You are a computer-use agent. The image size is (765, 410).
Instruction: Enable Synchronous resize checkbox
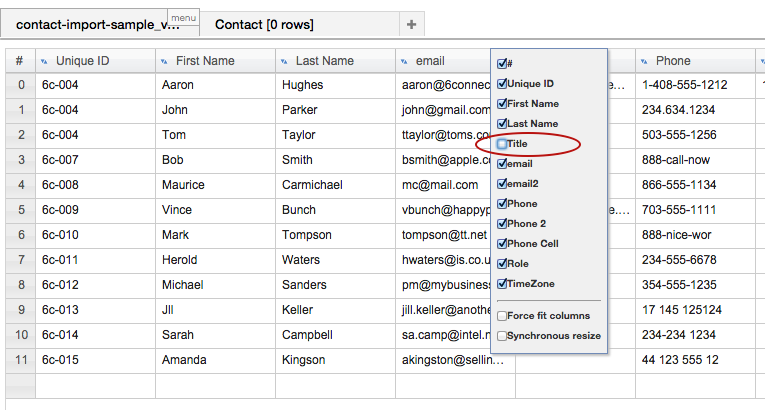502,336
